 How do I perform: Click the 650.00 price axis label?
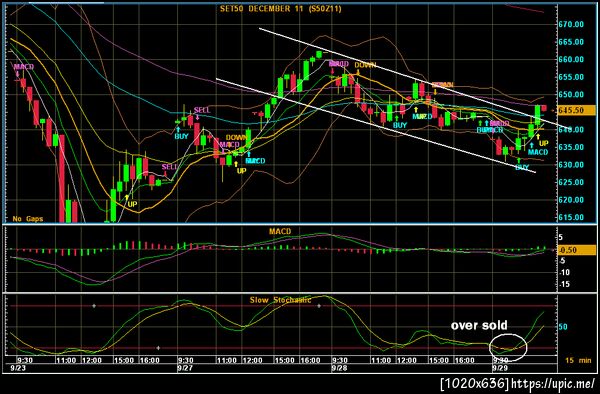click(571, 94)
